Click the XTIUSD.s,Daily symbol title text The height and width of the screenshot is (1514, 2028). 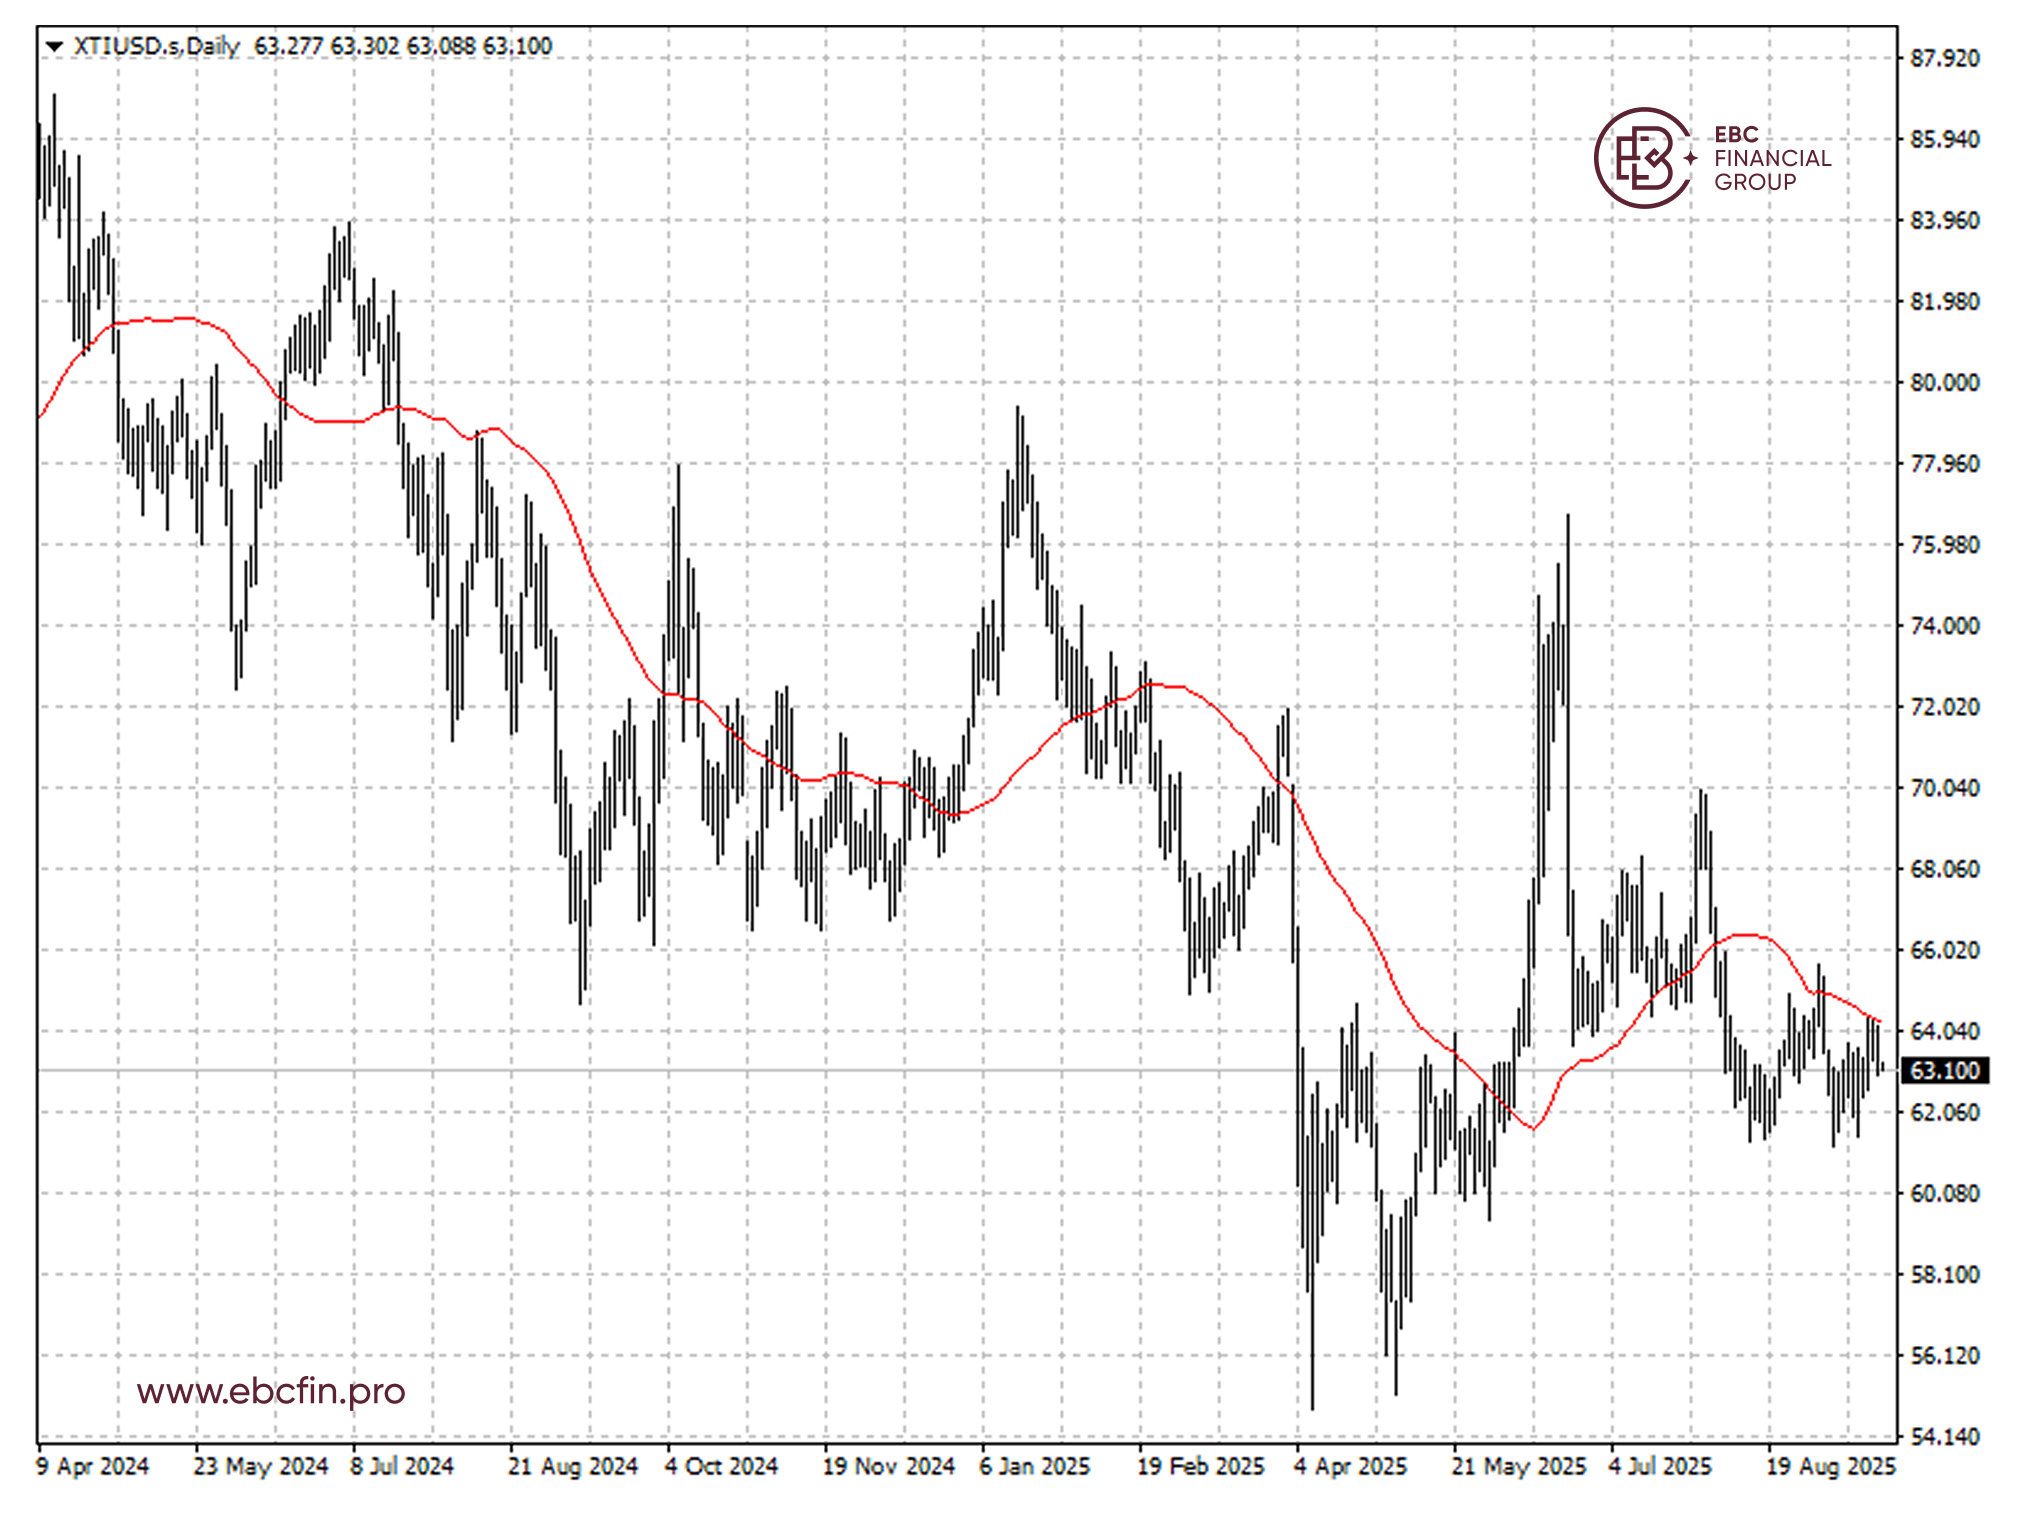pyautogui.click(x=157, y=46)
